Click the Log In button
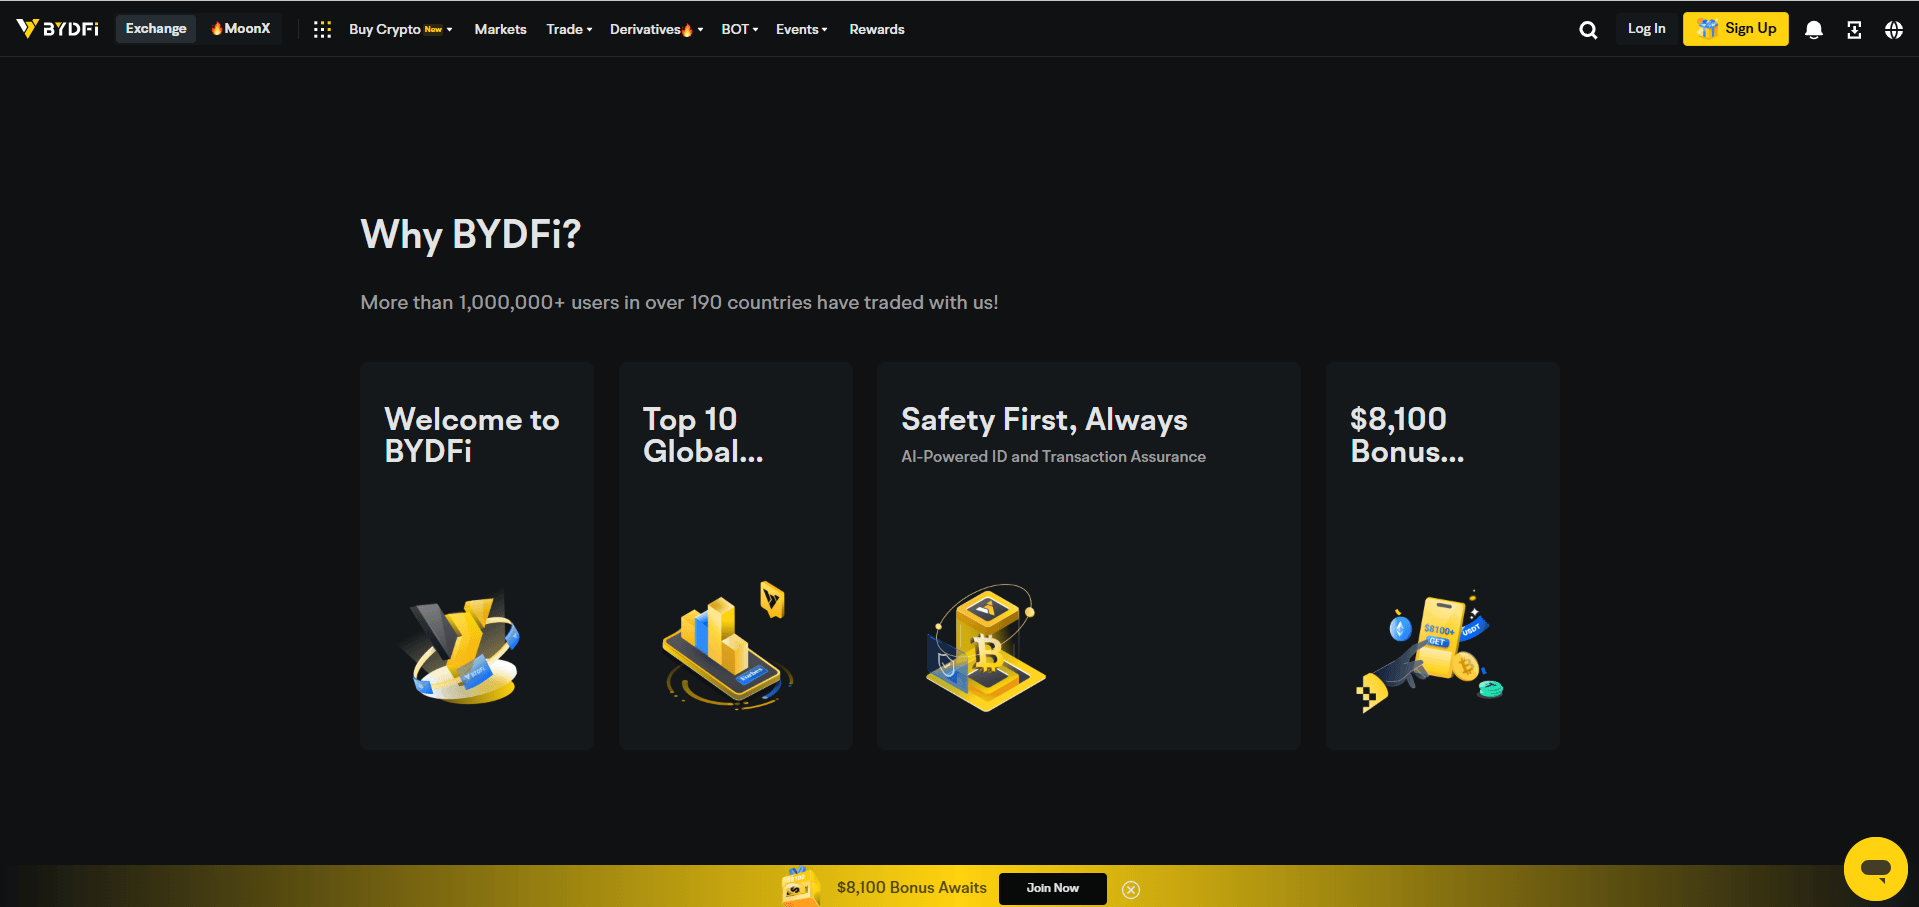The image size is (1919, 907). (x=1646, y=29)
